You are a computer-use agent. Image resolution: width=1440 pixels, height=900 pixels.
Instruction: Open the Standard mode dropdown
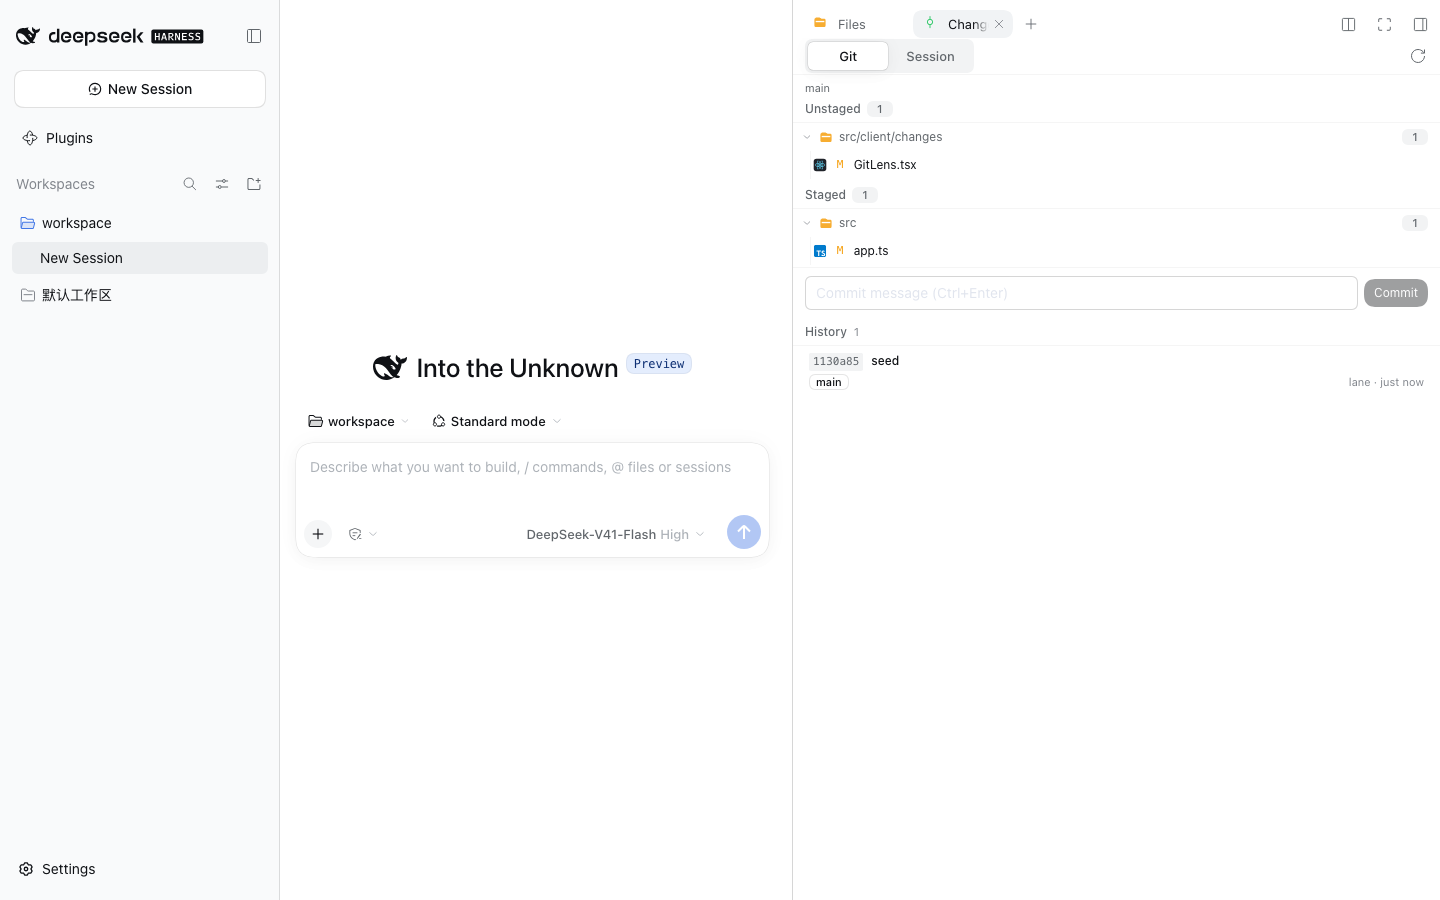(x=497, y=421)
